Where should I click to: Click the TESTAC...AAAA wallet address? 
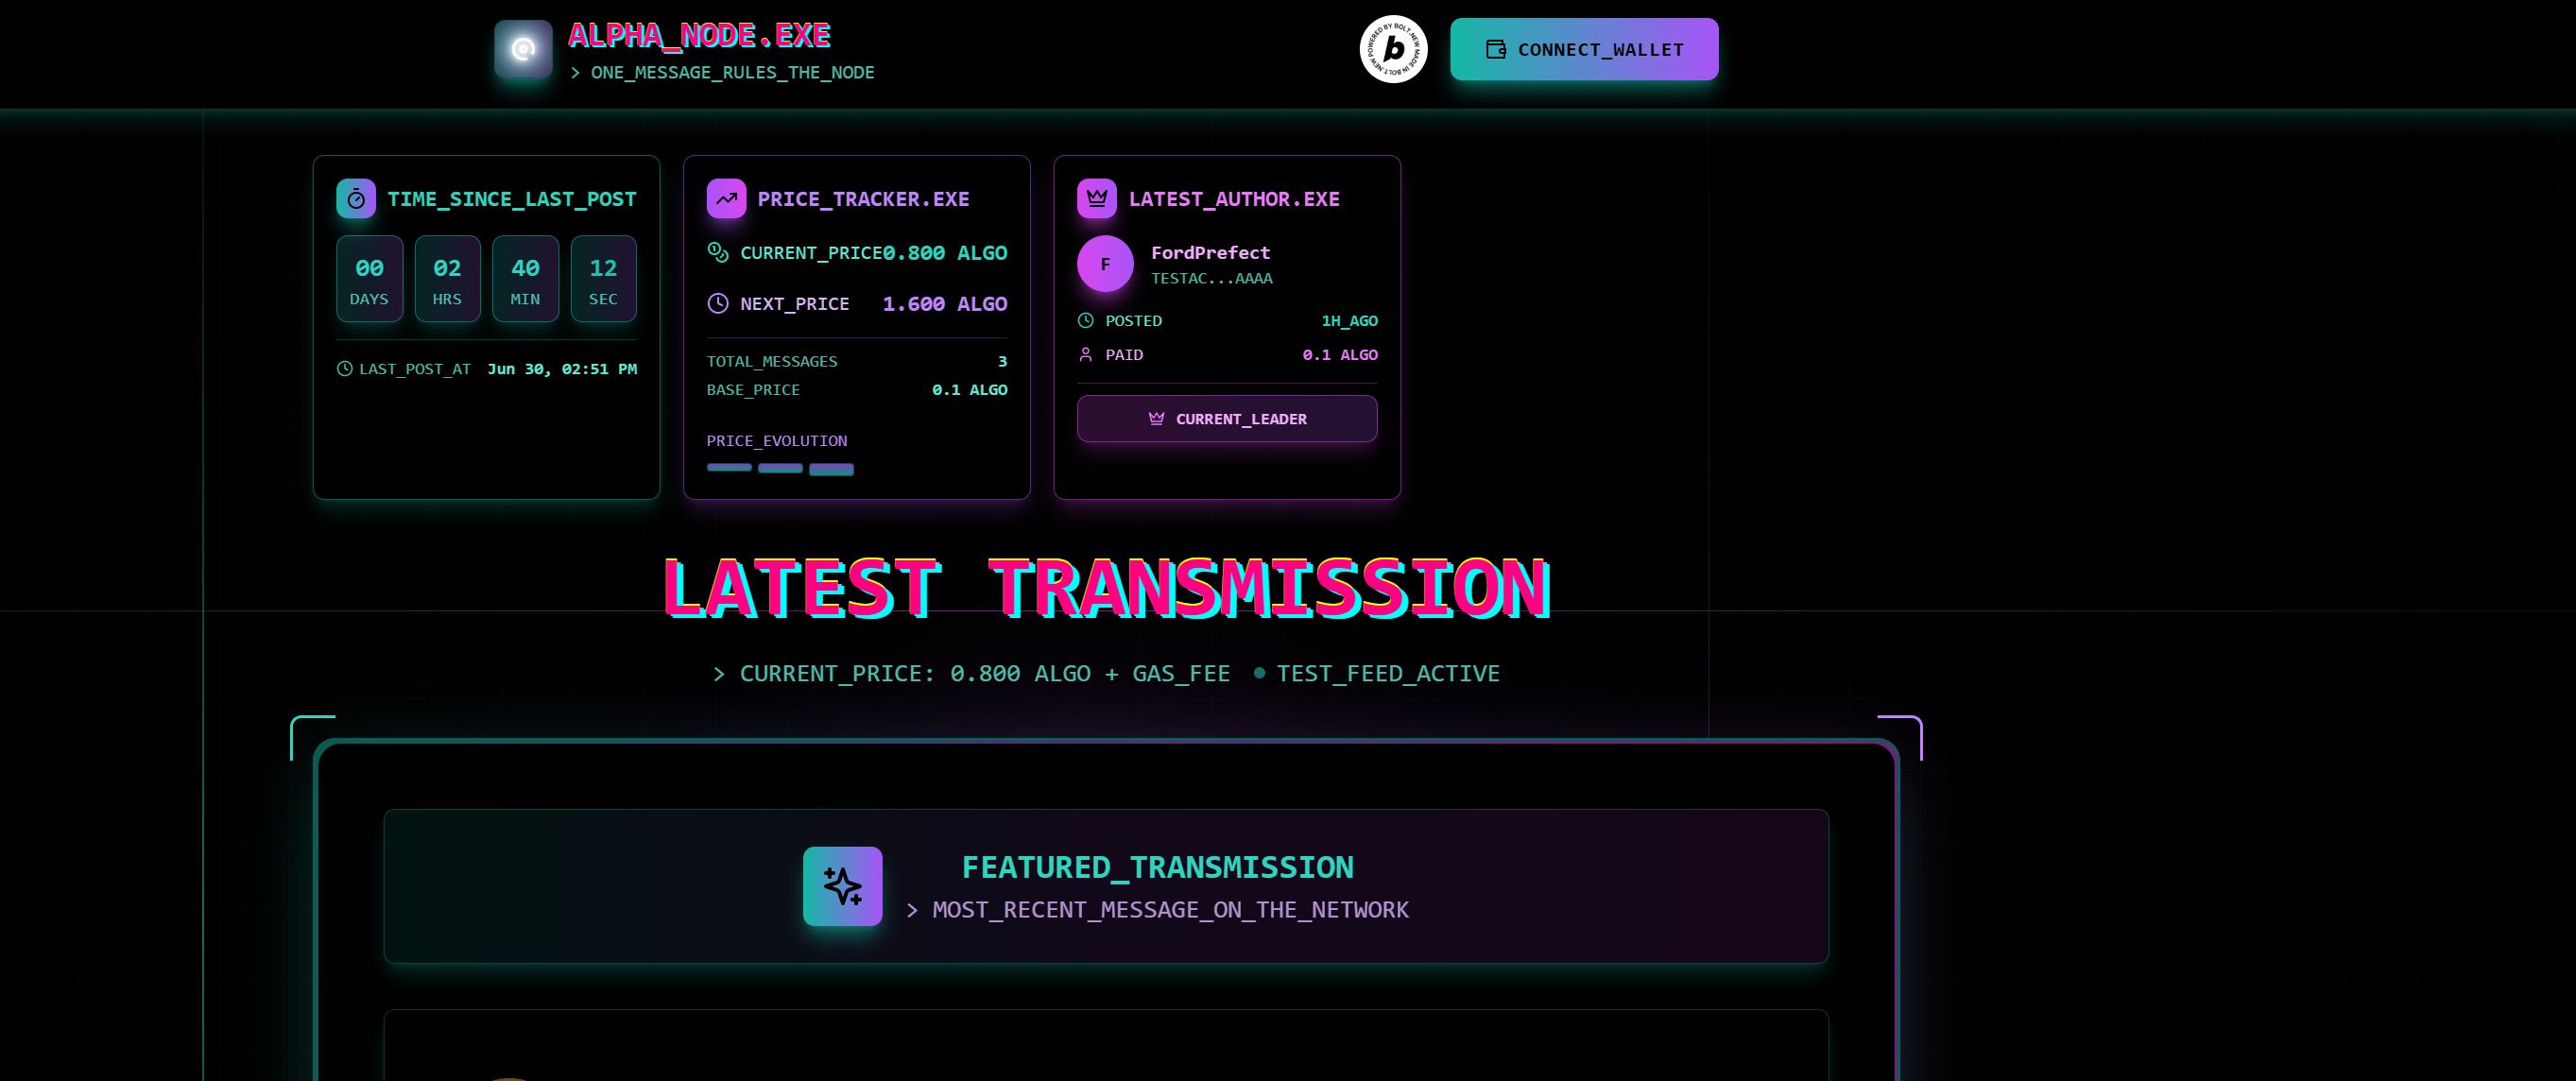[x=1211, y=279]
